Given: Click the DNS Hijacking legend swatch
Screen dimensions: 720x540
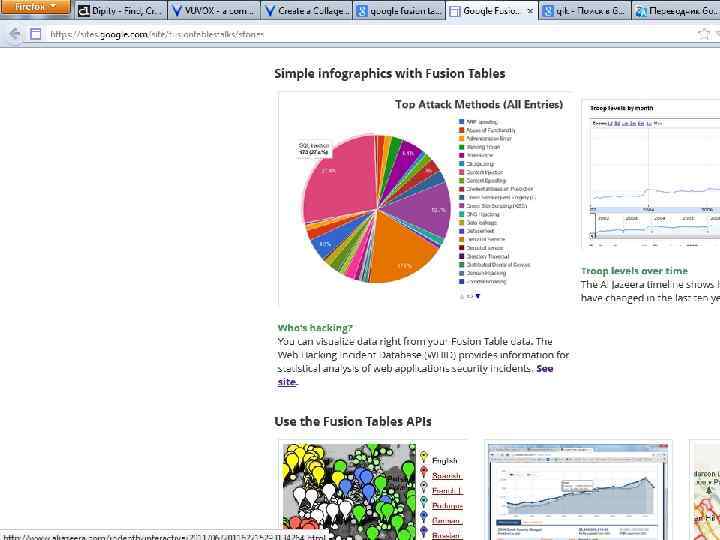Looking at the screenshot, I should pyautogui.click(x=461, y=214).
